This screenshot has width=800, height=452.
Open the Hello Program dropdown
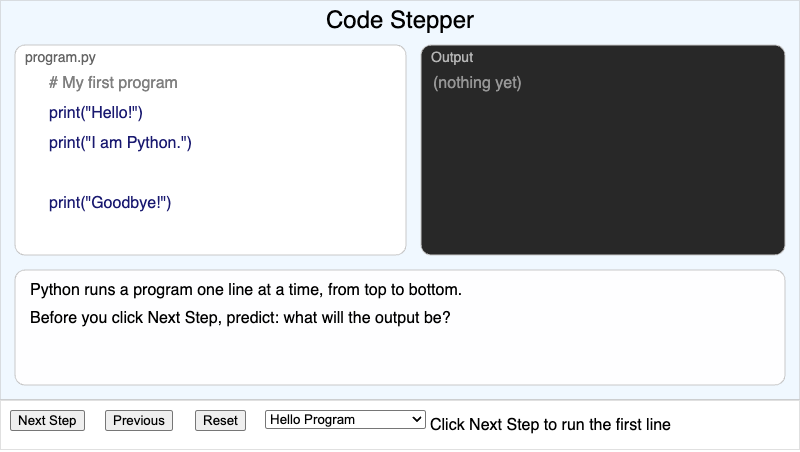tap(345, 419)
